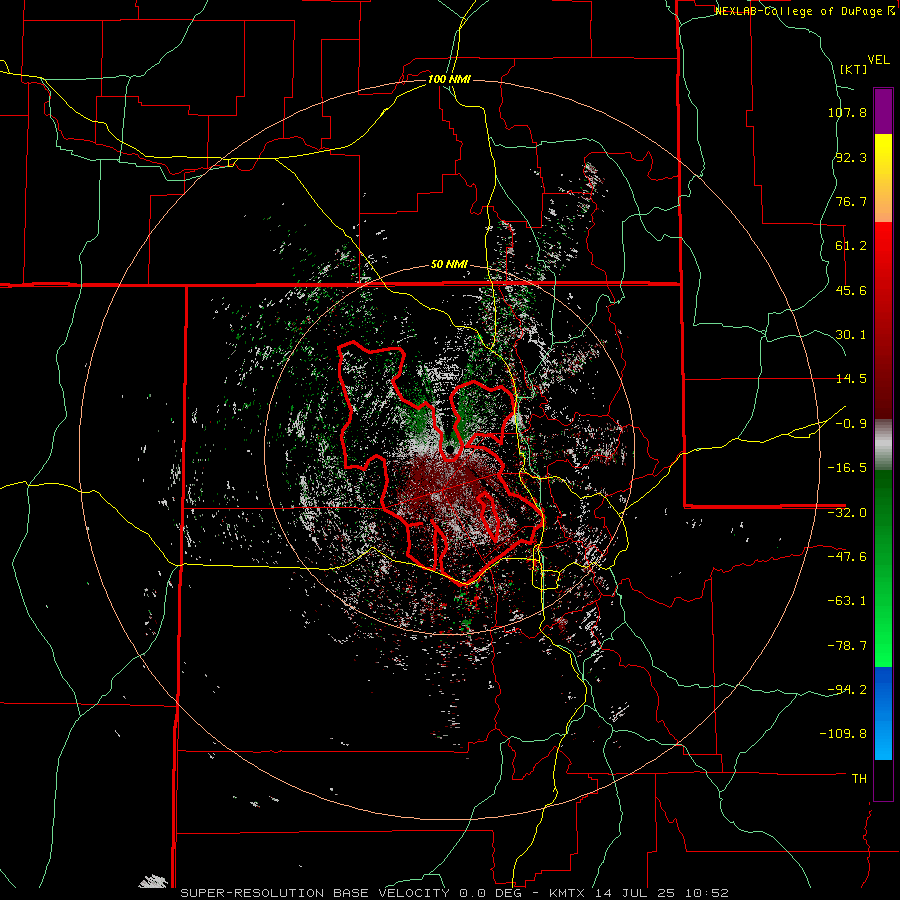Select the -94.2 legend value

pos(847,689)
